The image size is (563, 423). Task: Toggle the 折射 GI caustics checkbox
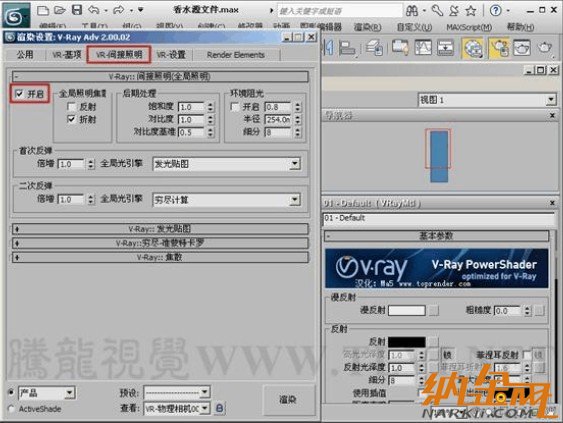[x=71, y=119]
